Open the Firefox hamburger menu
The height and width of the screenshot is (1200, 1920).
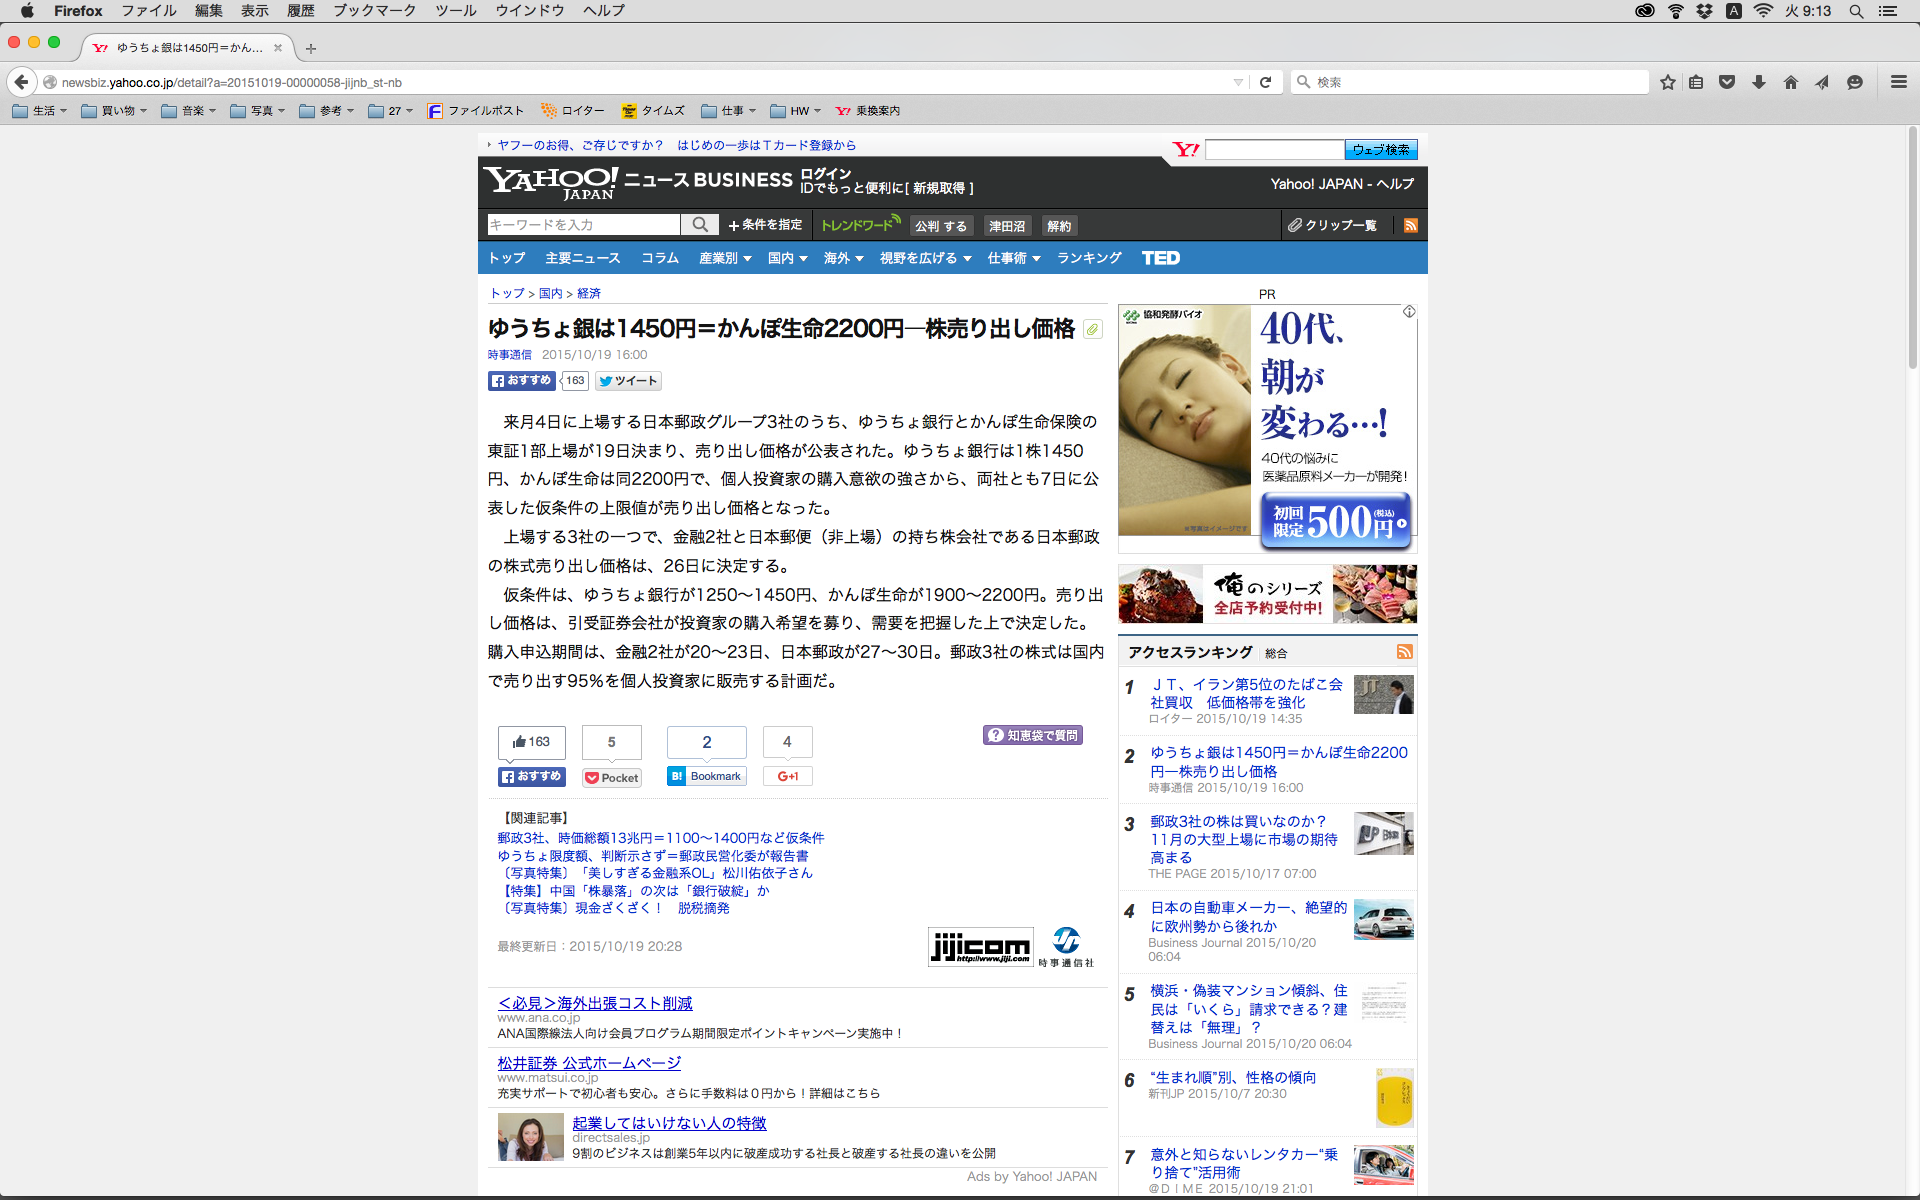coord(1898,82)
